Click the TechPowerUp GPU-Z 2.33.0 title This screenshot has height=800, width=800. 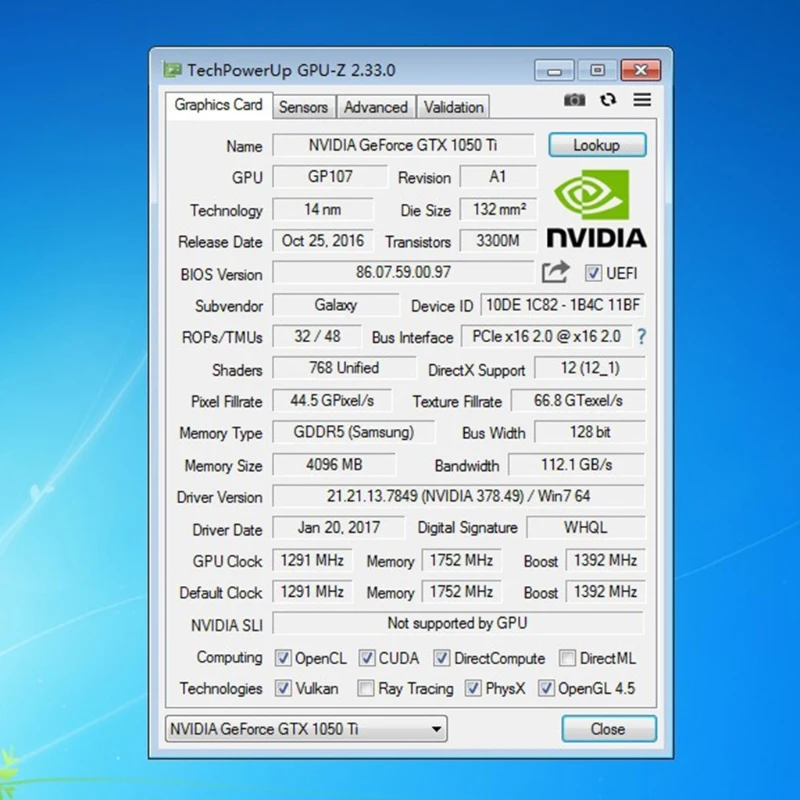point(291,70)
